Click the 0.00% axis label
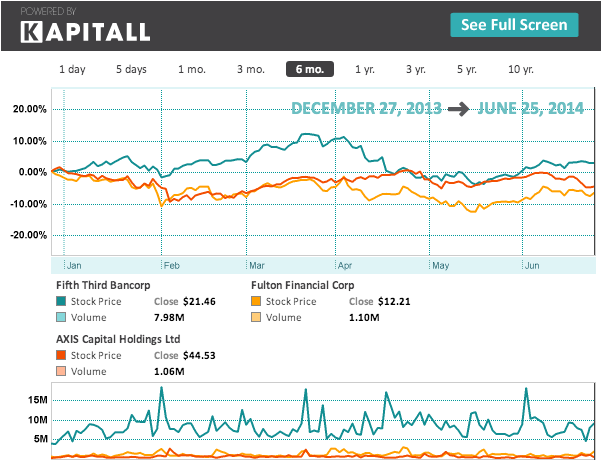 (x=33, y=172)
